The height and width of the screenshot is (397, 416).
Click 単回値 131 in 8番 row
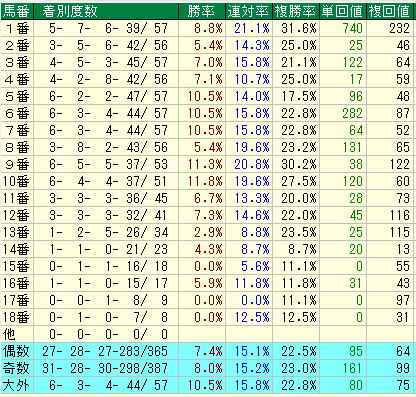[x=353, y=148]
